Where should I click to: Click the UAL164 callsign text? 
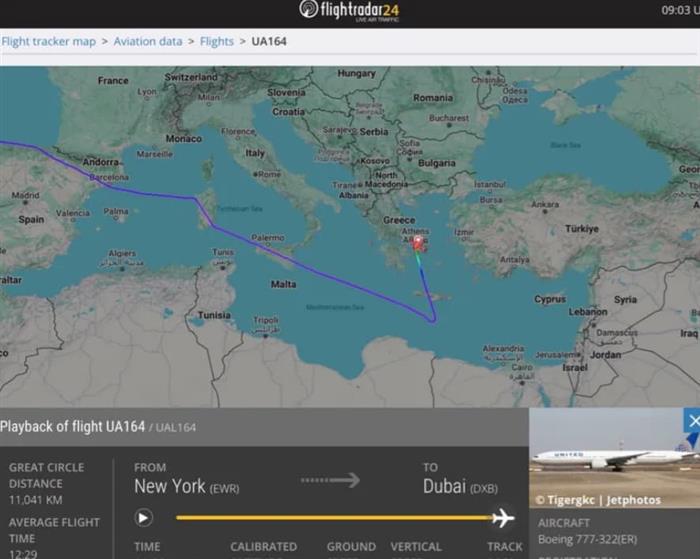click(175, 428)
